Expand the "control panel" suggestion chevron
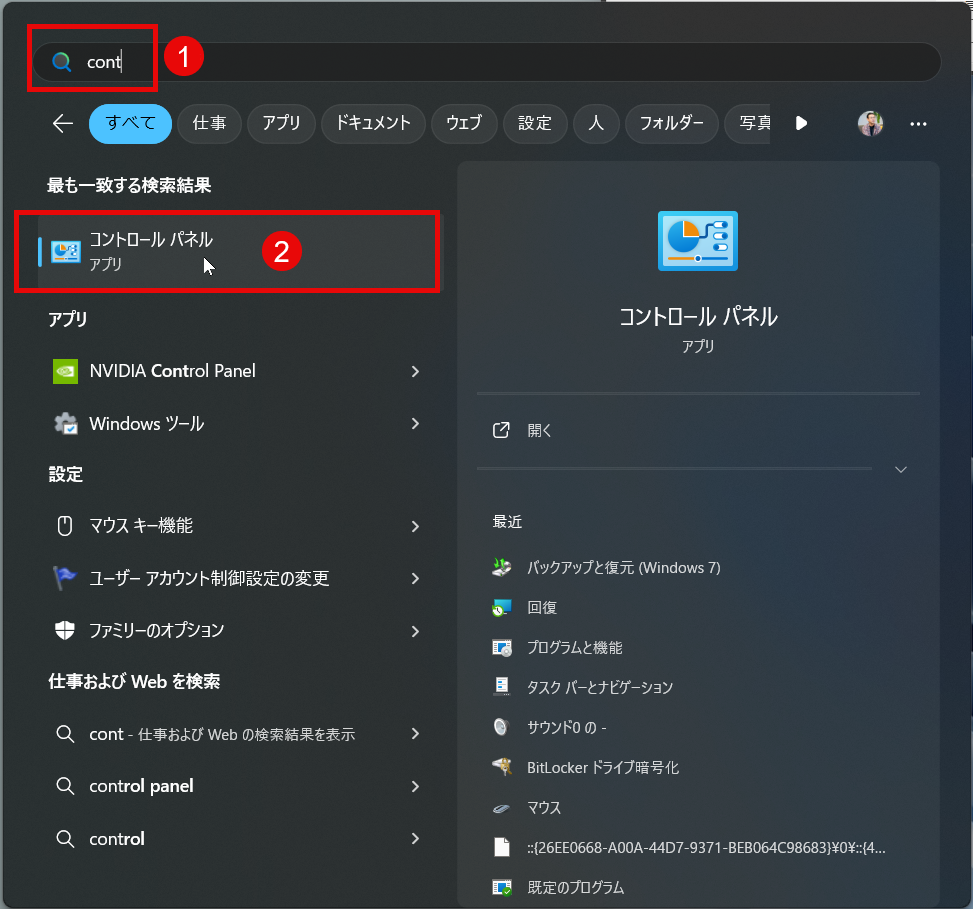This screenshot has width=973, height=909. tap(415, 786)
